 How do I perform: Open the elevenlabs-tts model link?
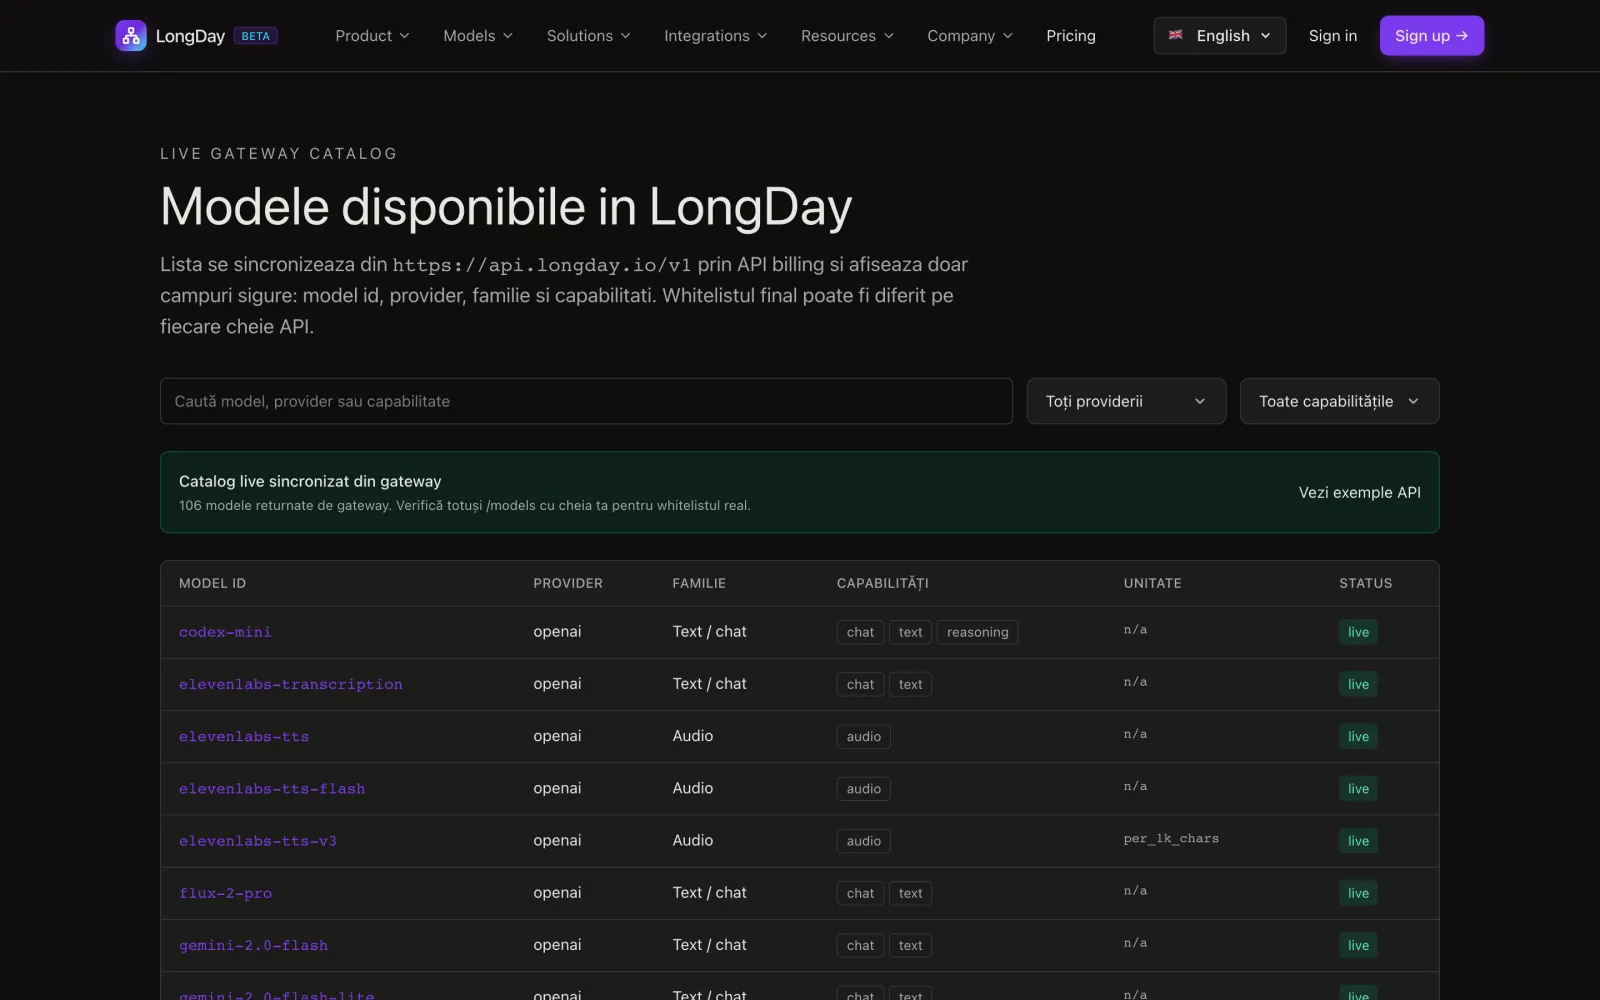pyautogui.click(x=244, y=737)
